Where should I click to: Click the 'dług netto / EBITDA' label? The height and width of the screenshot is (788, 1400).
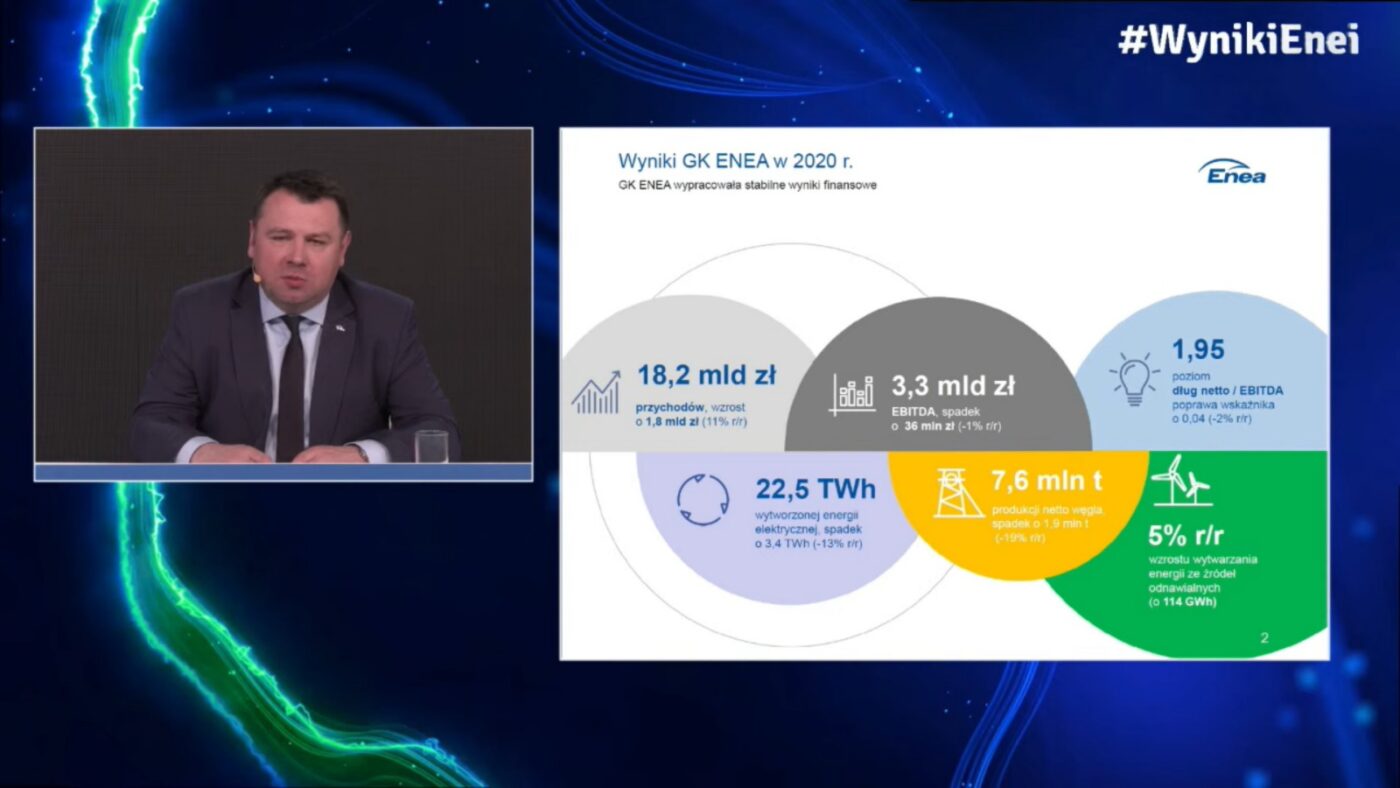[1228, 390]
